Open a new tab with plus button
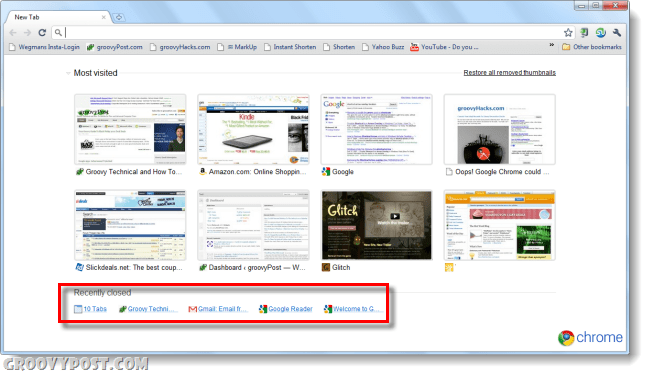Screen dimensions: 650x375 119,17
